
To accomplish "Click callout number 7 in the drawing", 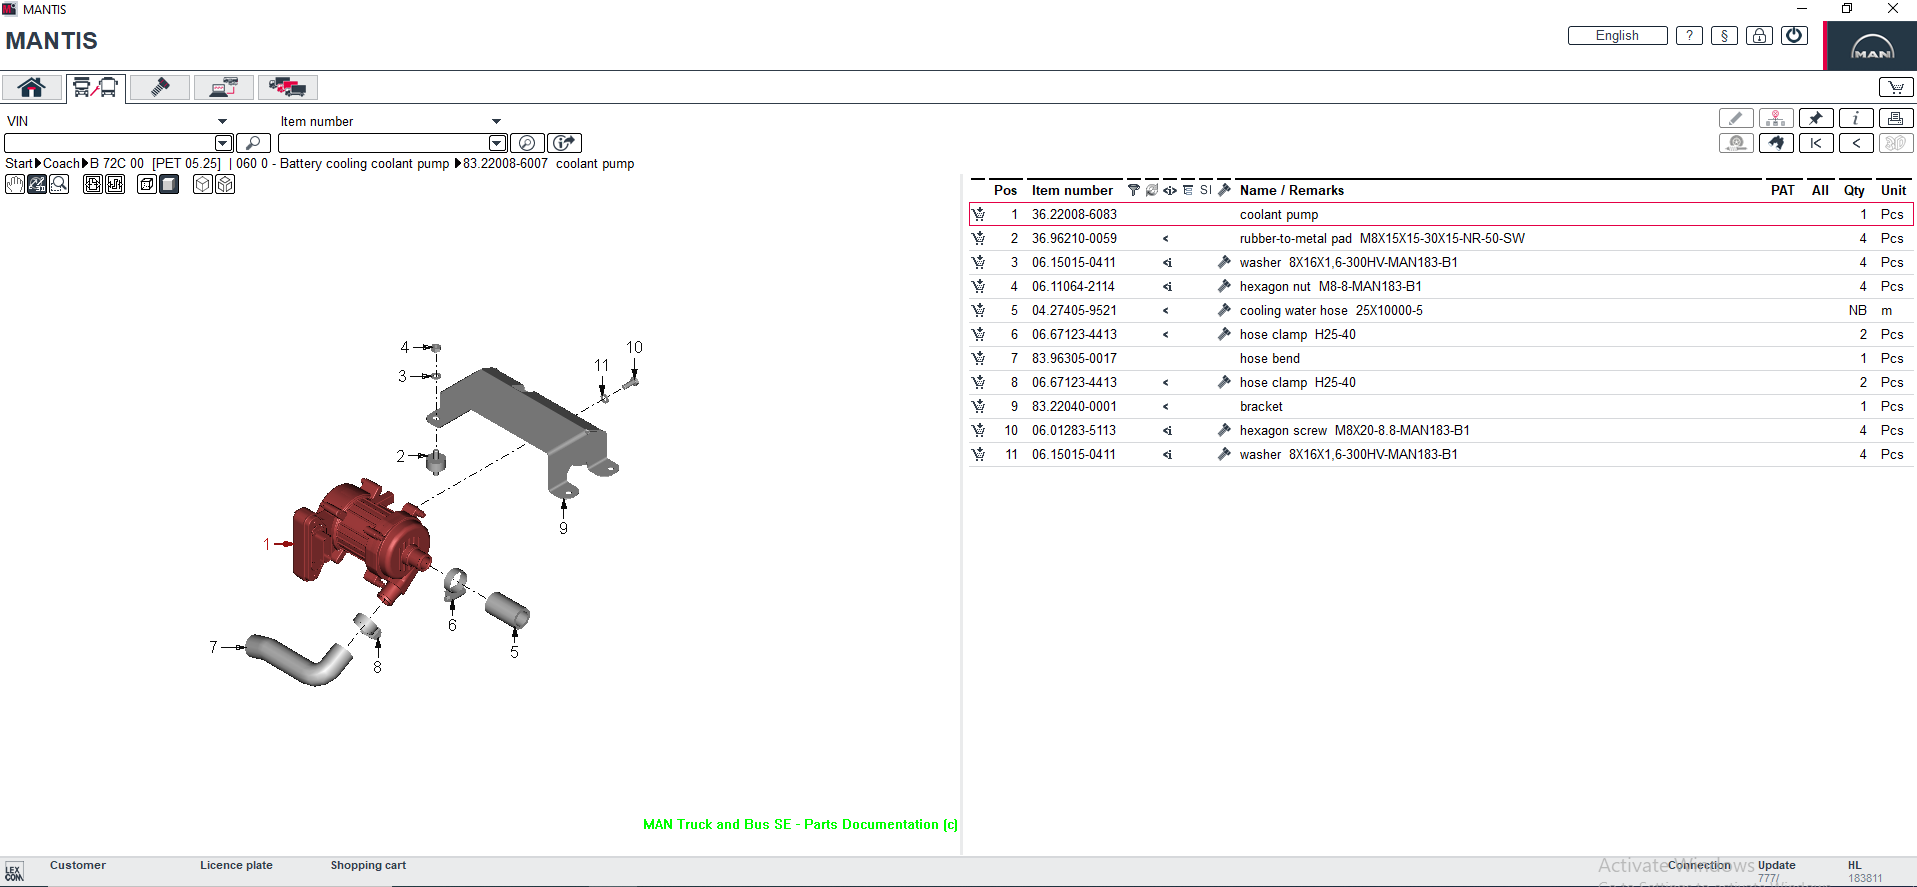I will point(213,647).
